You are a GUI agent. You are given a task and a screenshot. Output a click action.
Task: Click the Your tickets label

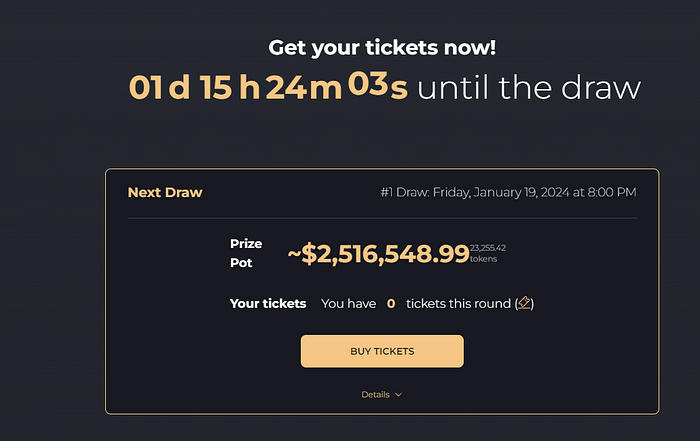pyautogui.click(x=268, y=304)
